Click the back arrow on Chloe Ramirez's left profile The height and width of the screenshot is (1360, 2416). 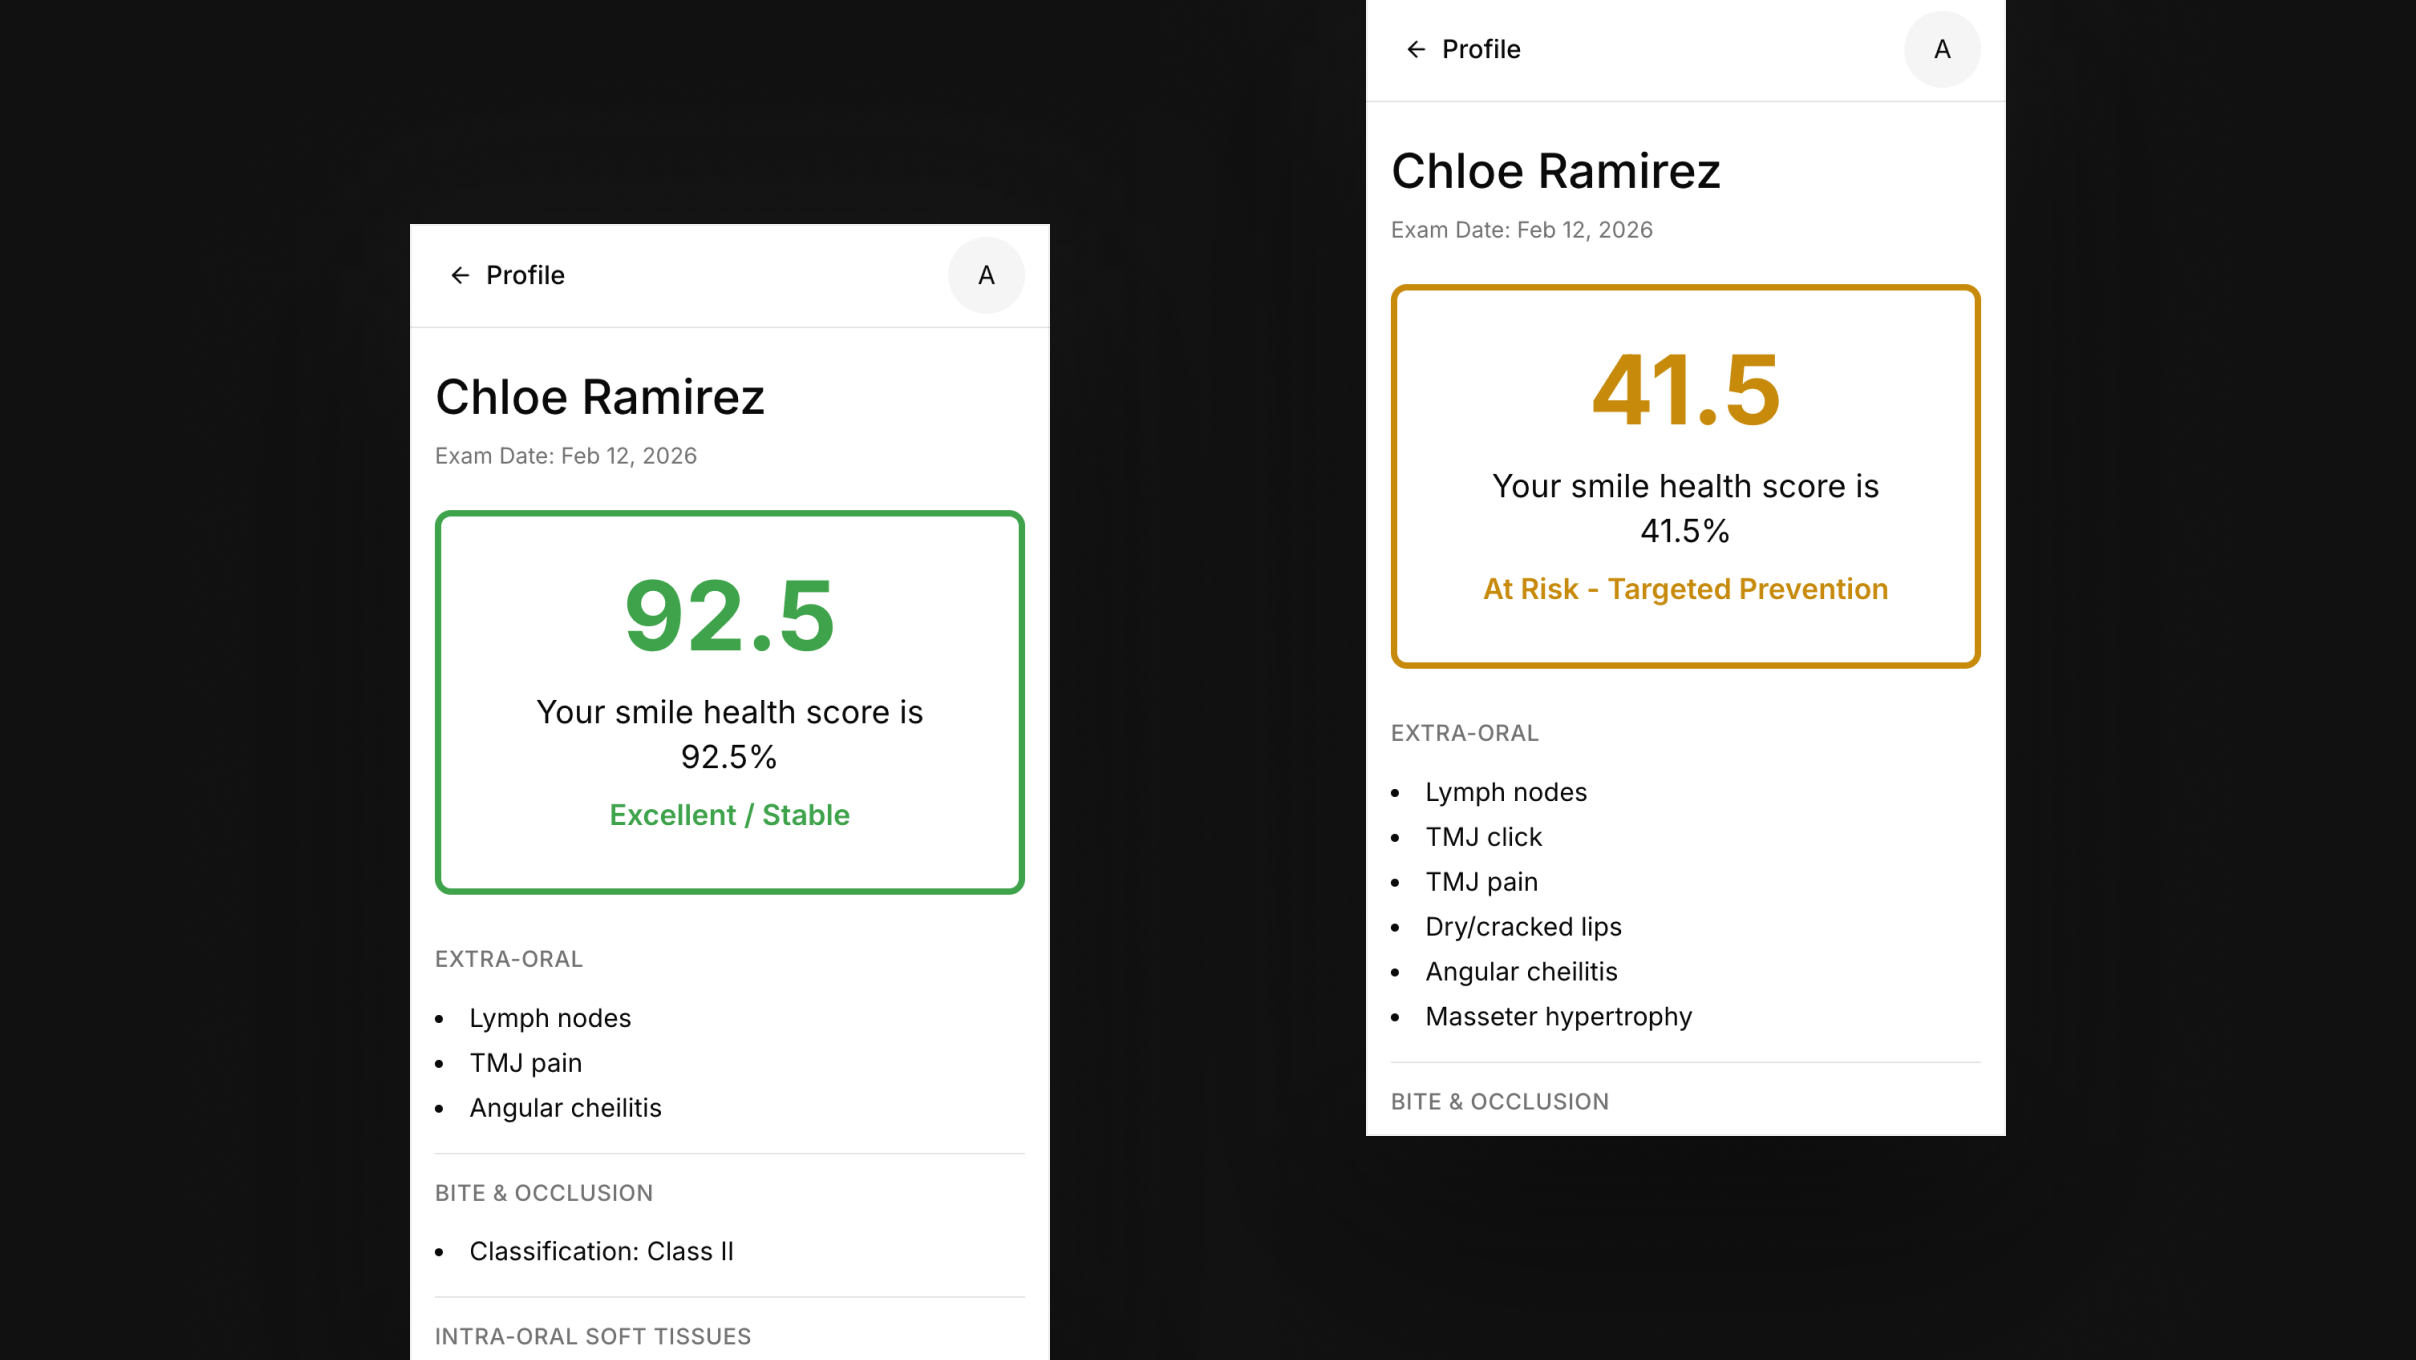(x=459, y=275)
